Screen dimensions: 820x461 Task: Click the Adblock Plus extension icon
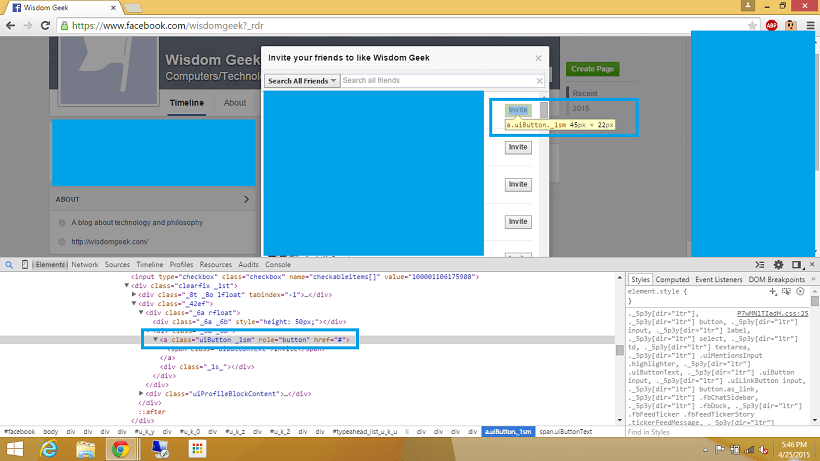(x=771, y=26)
